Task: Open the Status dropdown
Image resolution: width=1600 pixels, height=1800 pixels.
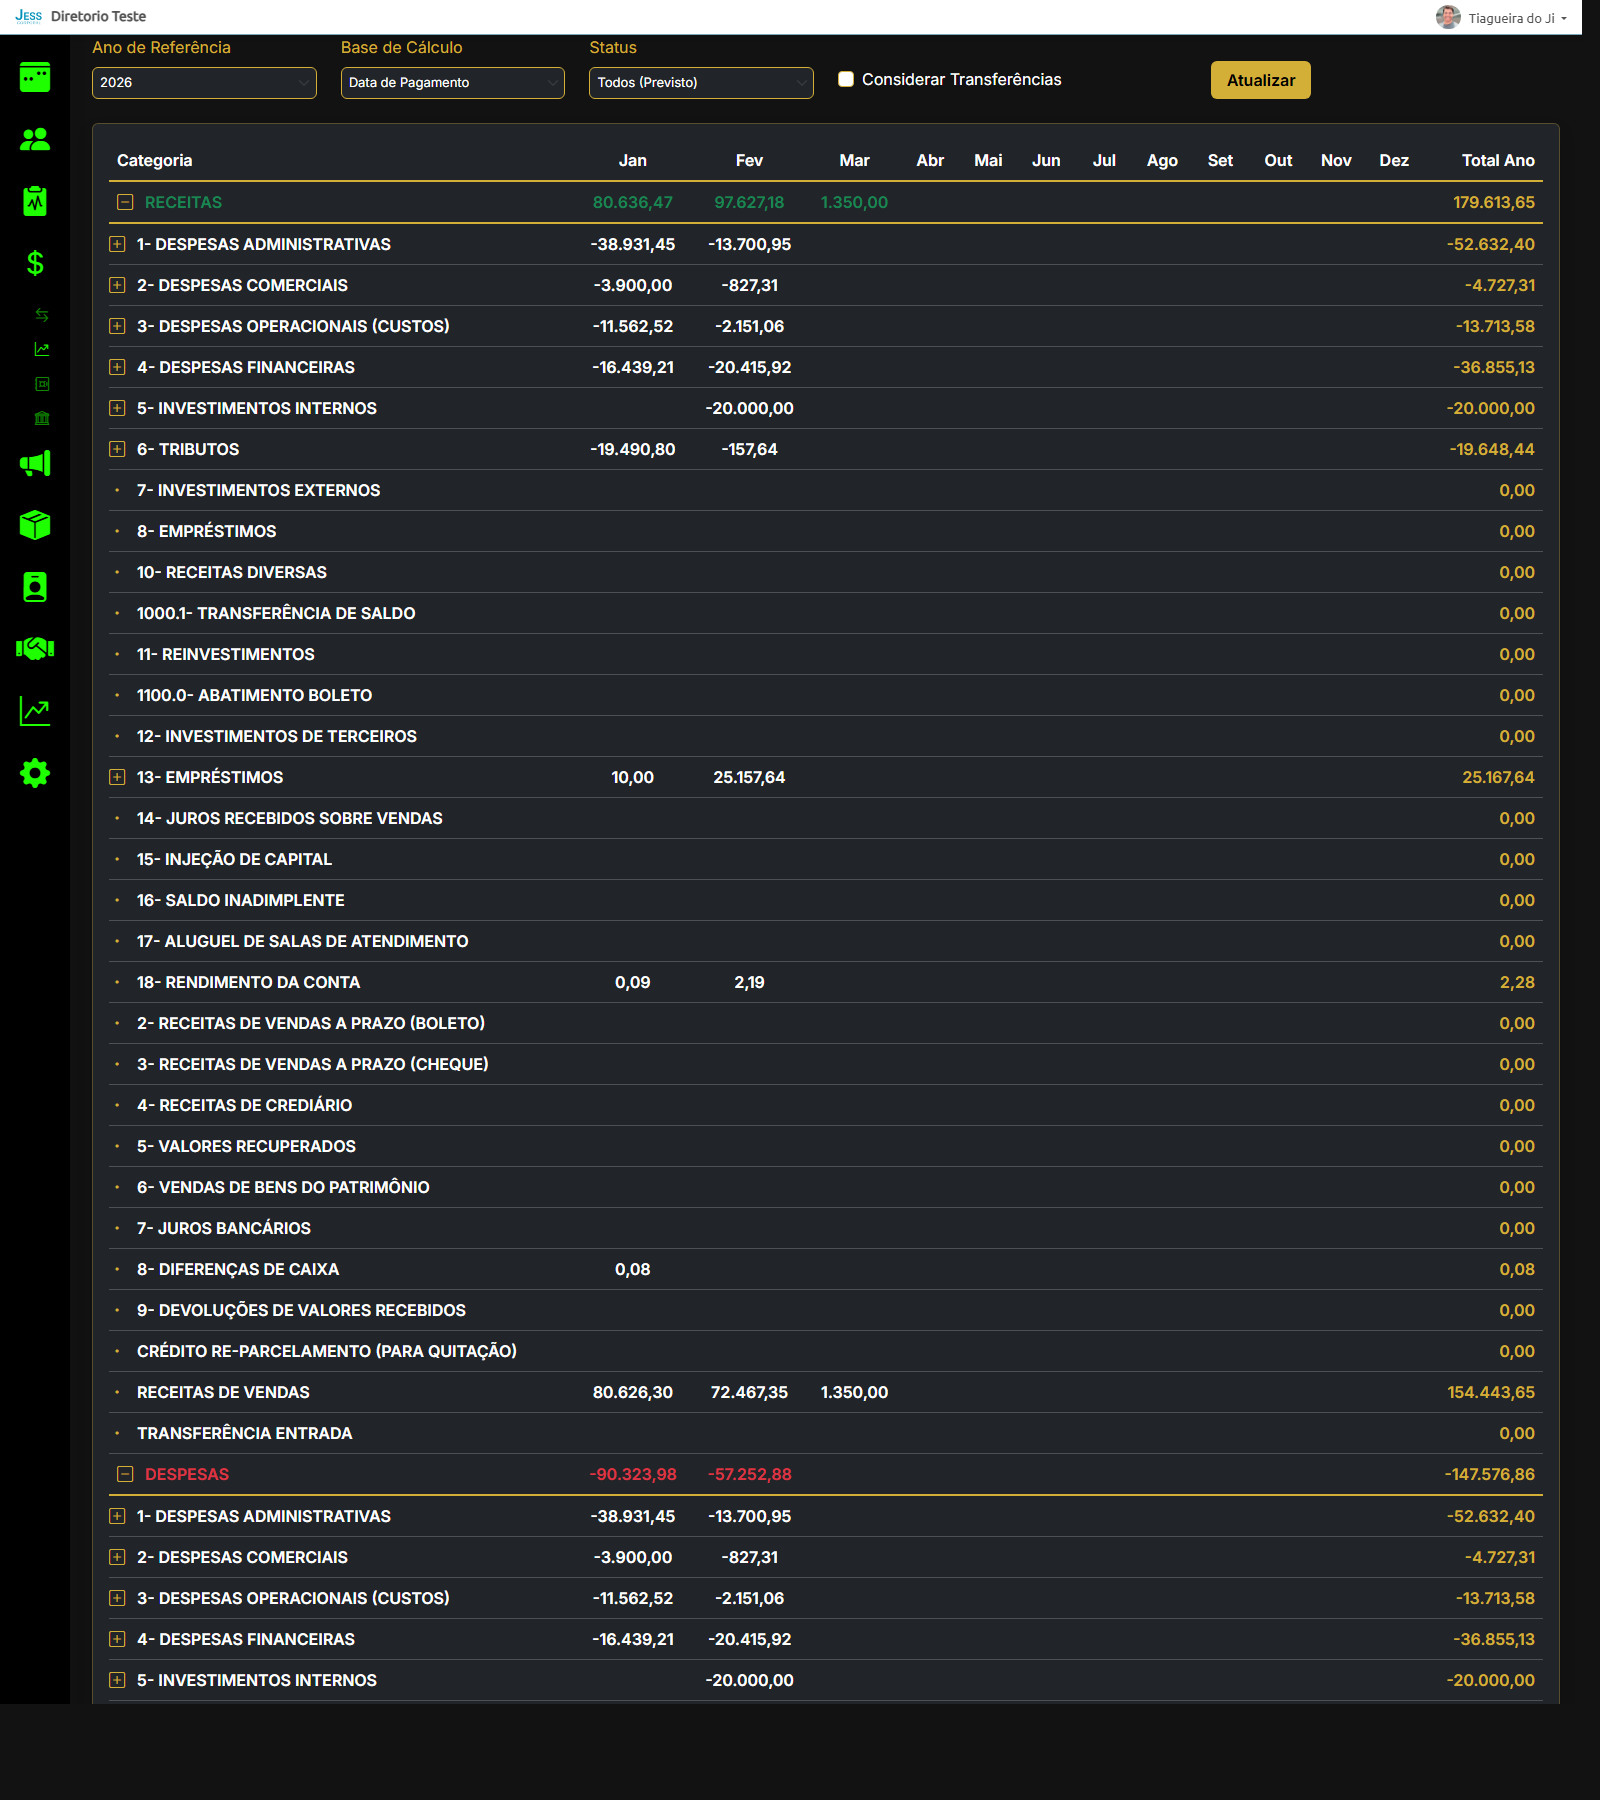Action: click(700, 83)
